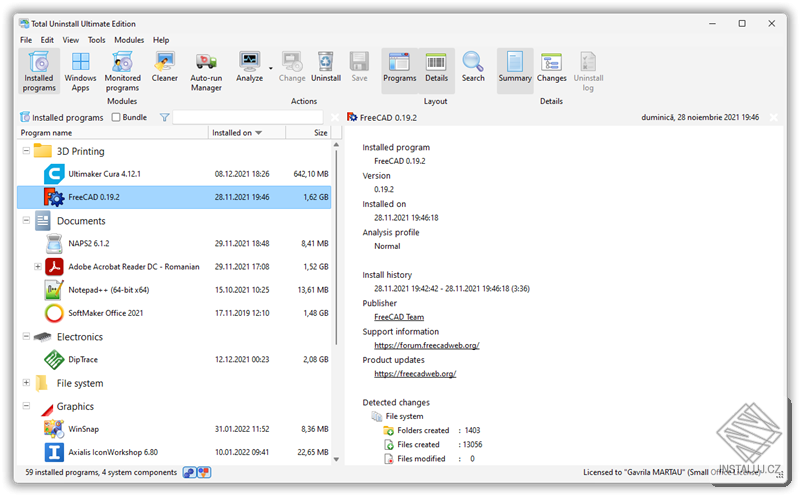Viewport: 800px width, 496px height.
Task: Collapse the Electronics group
Action: [26, 336]
